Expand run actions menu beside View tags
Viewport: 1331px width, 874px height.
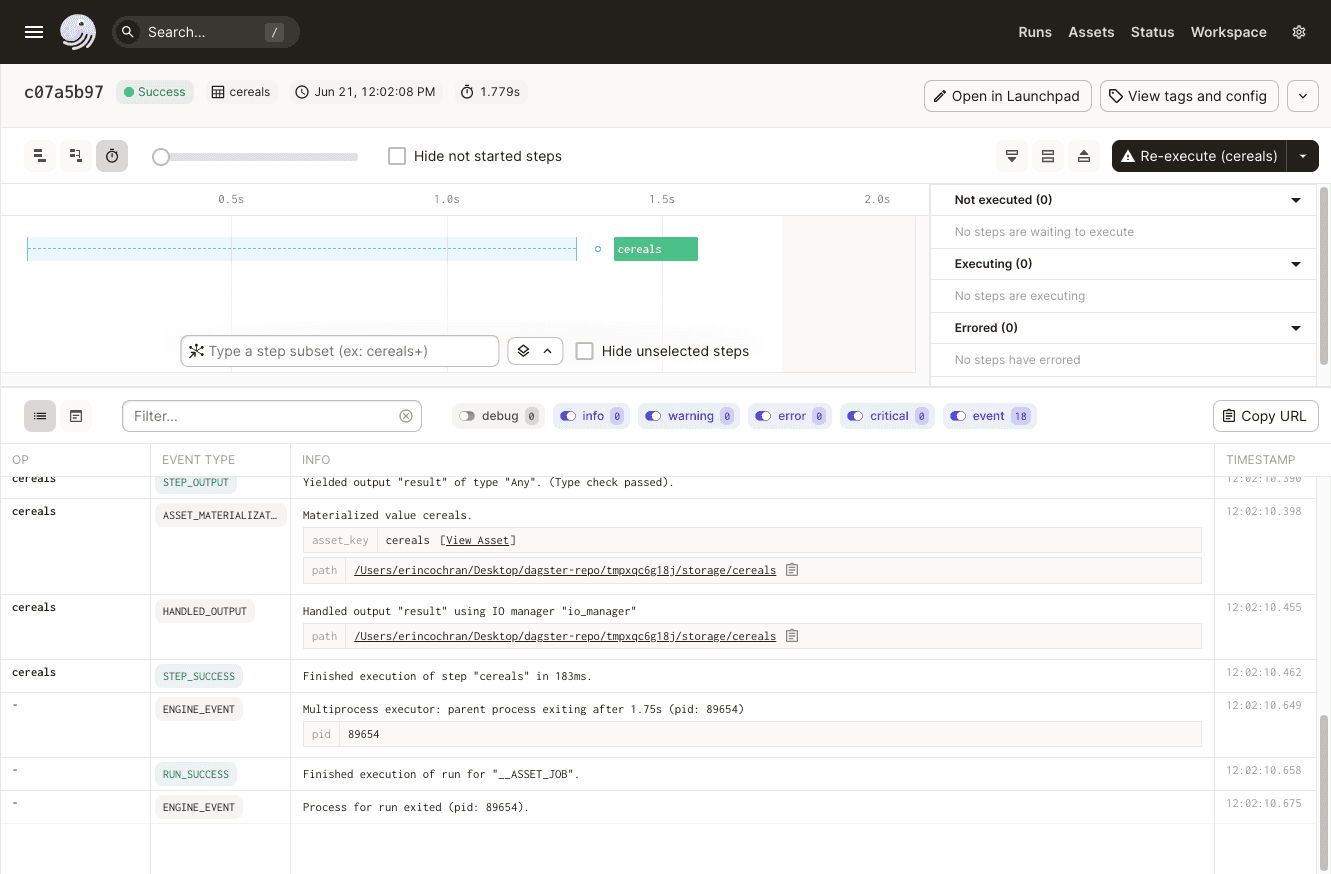click(1302, 96)
